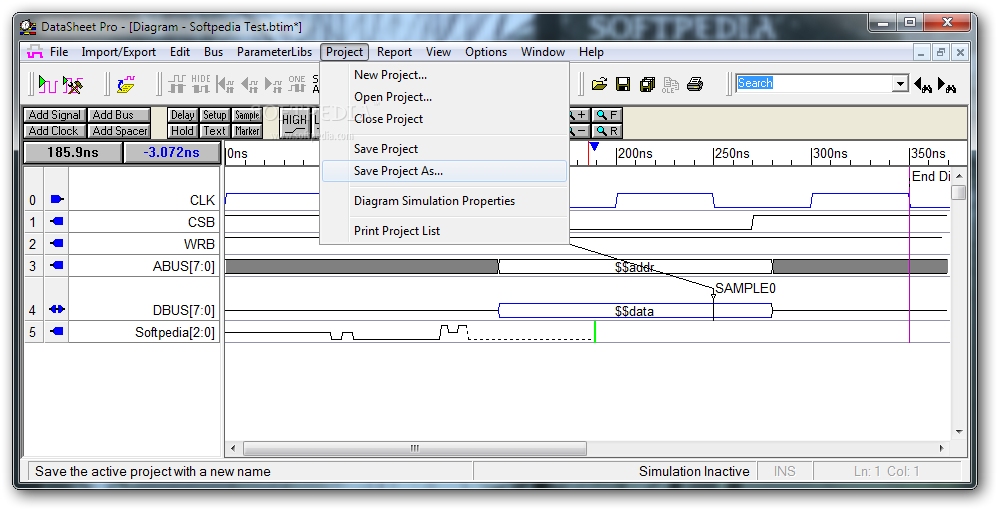Select Close Project menu entry
Screen dimensions: 998x510
point(444,119)
